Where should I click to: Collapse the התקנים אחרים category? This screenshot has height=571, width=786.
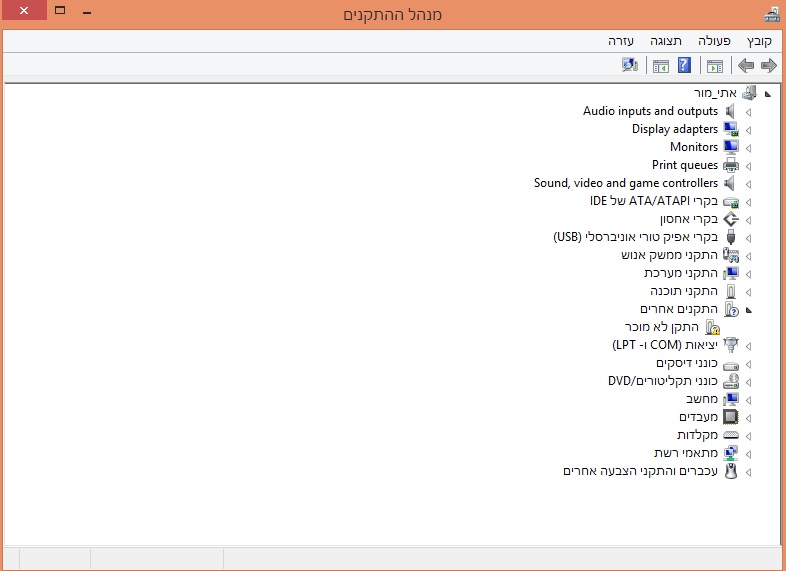click(x=749, y=310)
